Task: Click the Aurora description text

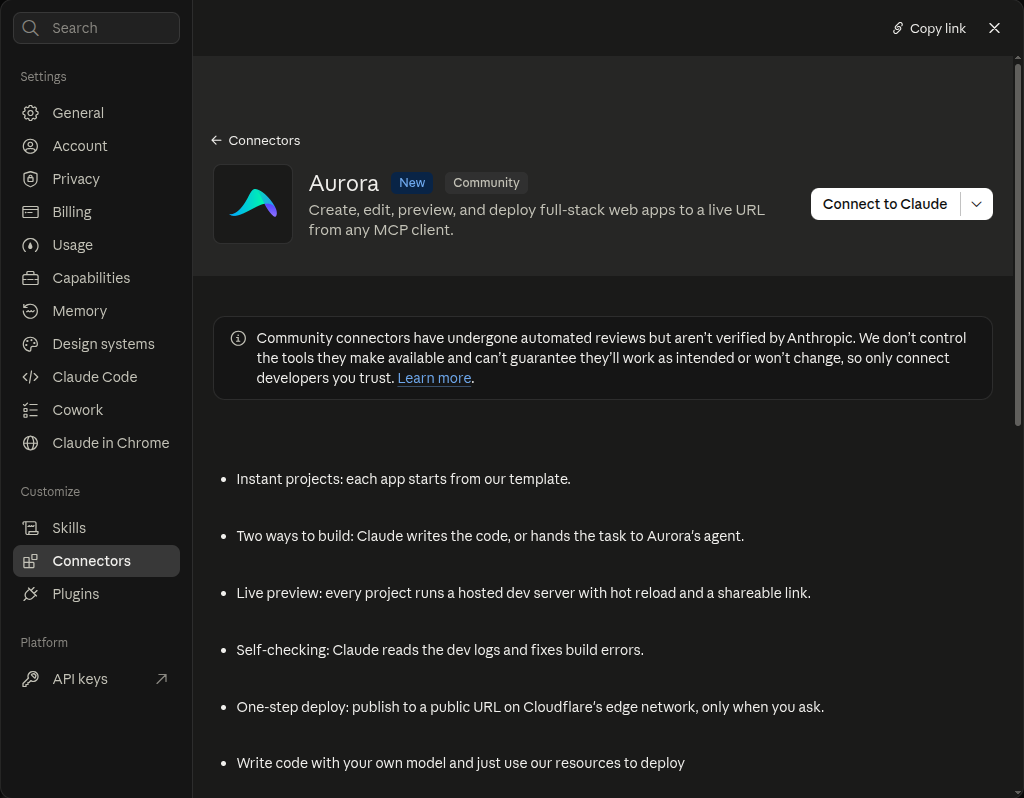Action: pyautogui.click(x=536, y=220)
